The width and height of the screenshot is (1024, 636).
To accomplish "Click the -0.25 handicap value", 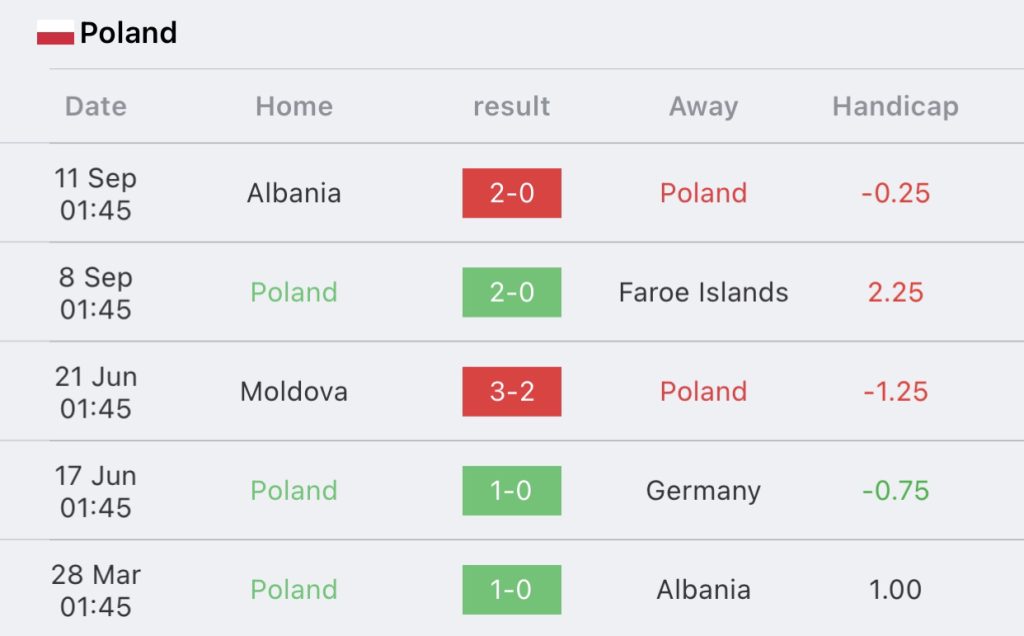I will click(895, 193).
